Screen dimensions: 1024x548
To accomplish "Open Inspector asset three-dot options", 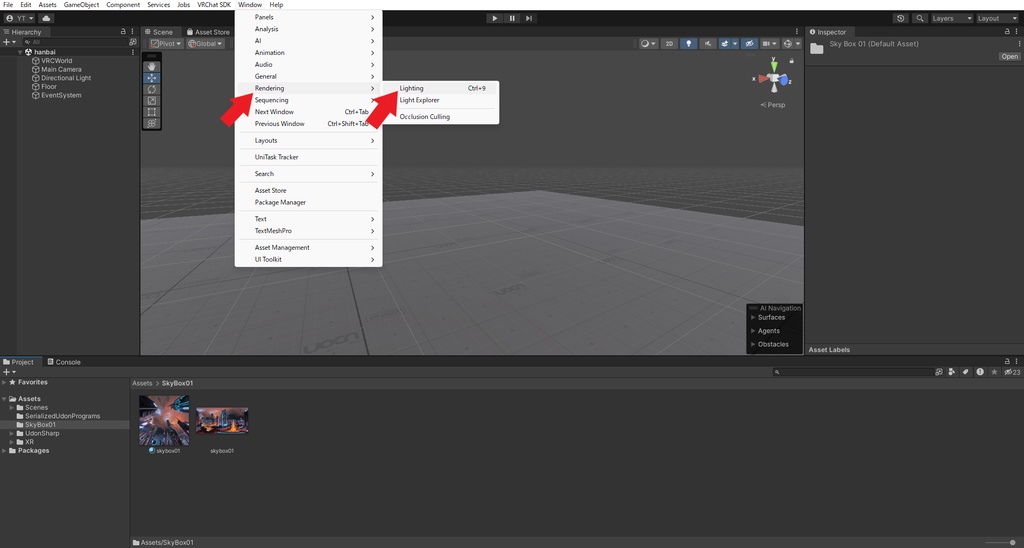I will (x=1019, y=44).
